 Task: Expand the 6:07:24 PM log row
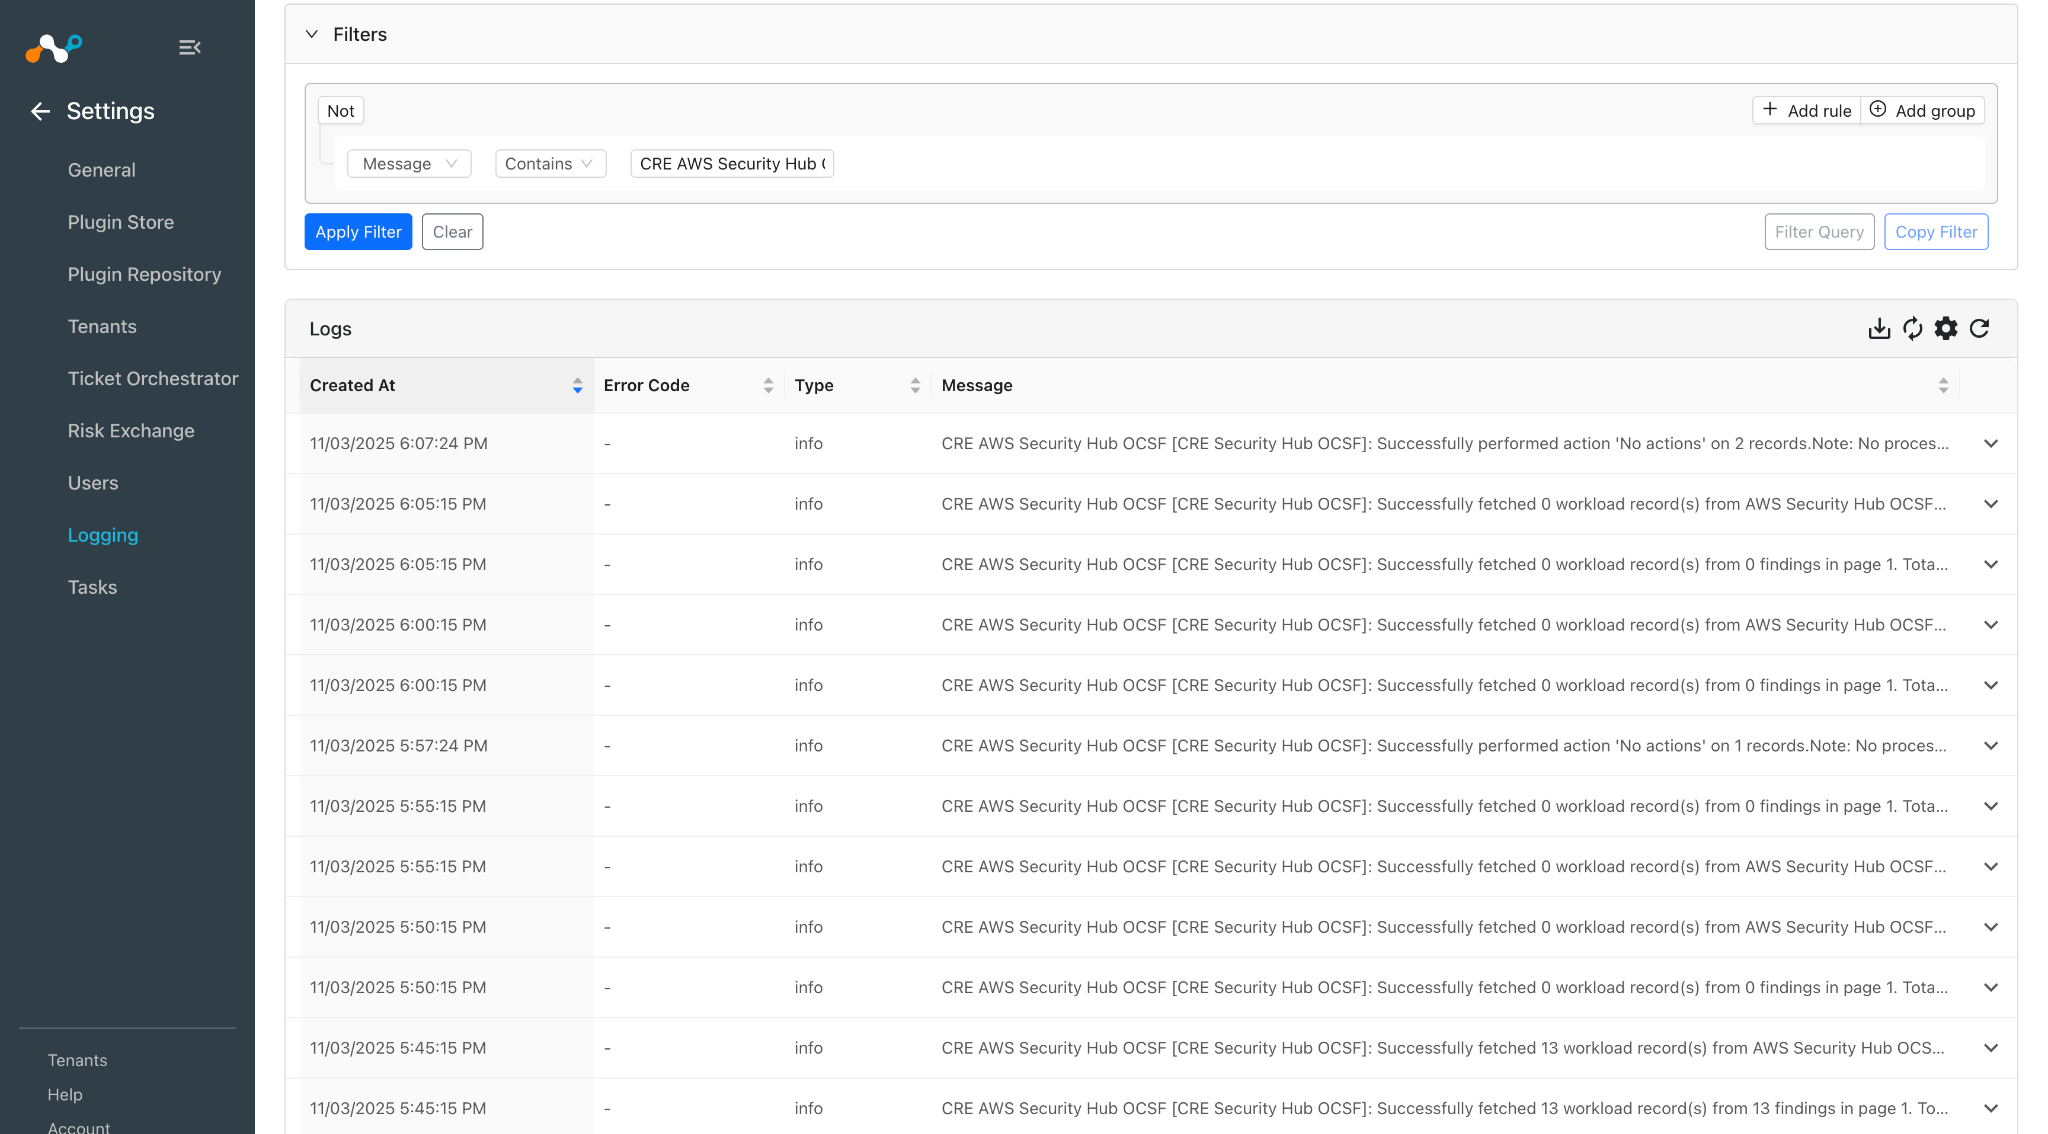point(1991,444)
